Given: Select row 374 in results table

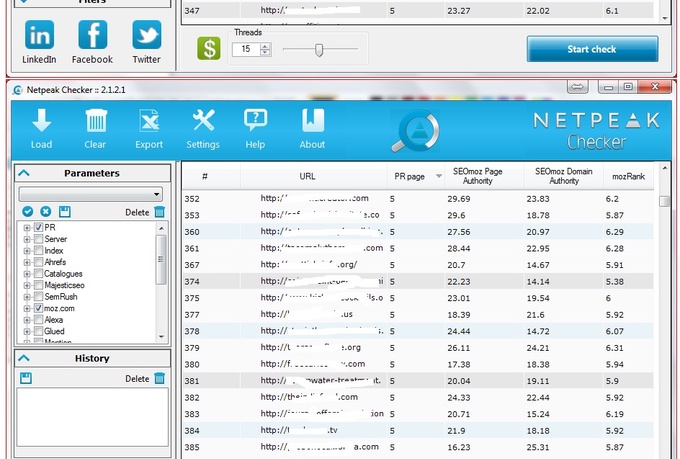Looking at the screenshot, I should [x=418, y=281].
